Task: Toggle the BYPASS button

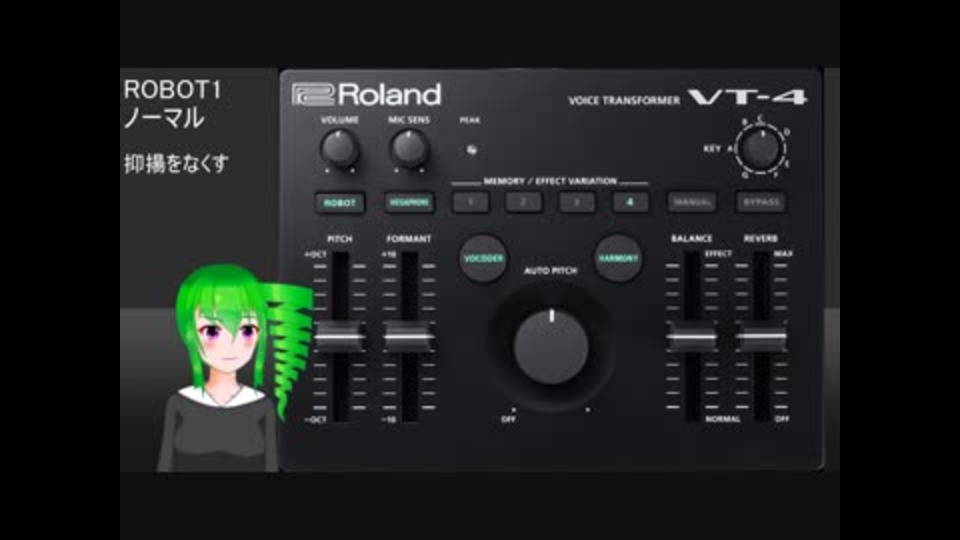Action: pos(761,202)
